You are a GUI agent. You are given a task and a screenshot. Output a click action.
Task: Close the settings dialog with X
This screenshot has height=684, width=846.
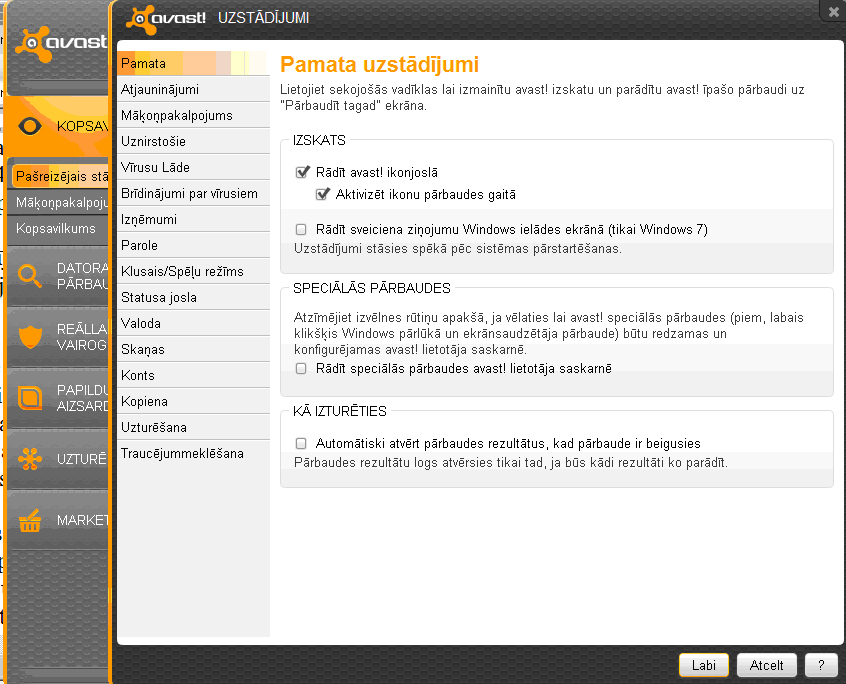pos(834,12)
